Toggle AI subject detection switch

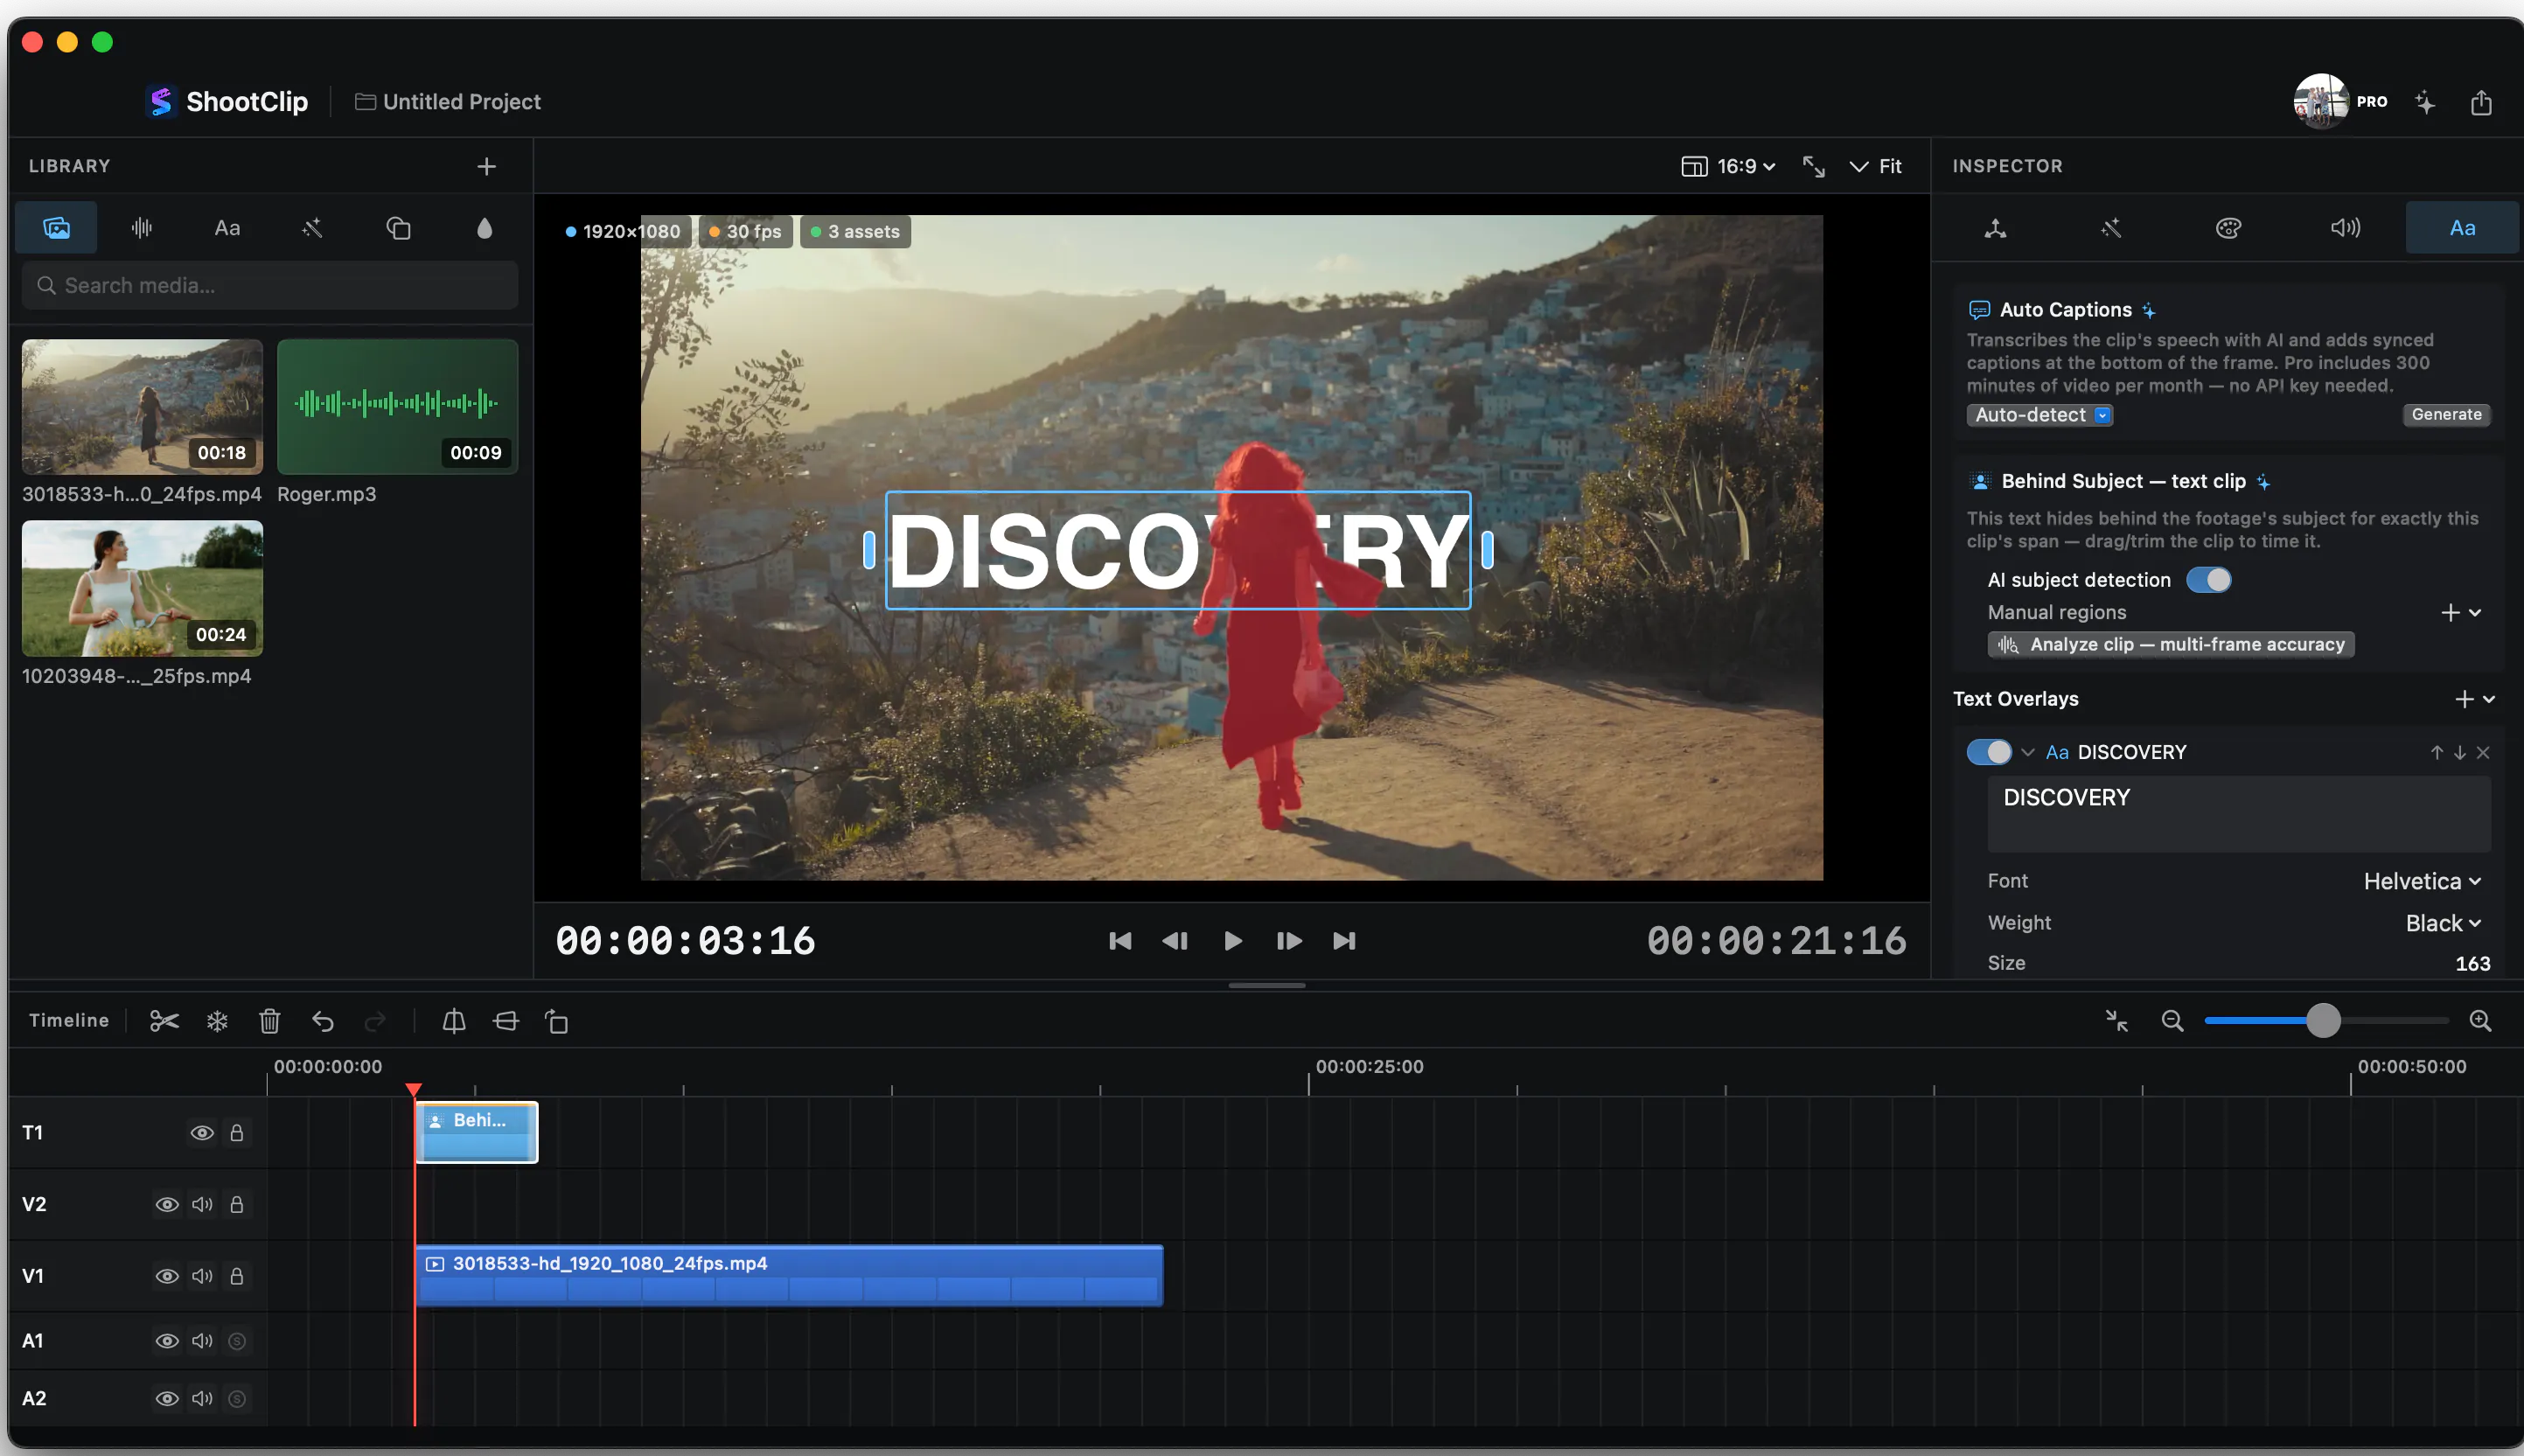point(2208,580)
